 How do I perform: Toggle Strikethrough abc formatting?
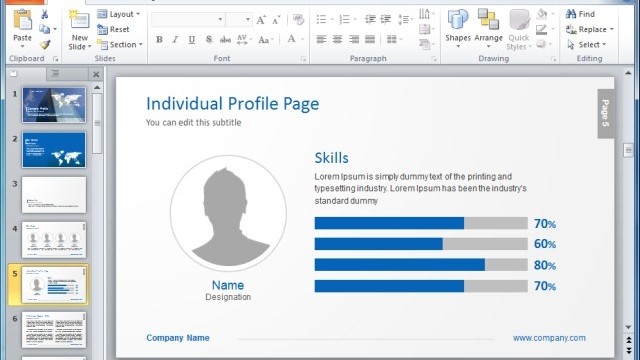(225, 40)
